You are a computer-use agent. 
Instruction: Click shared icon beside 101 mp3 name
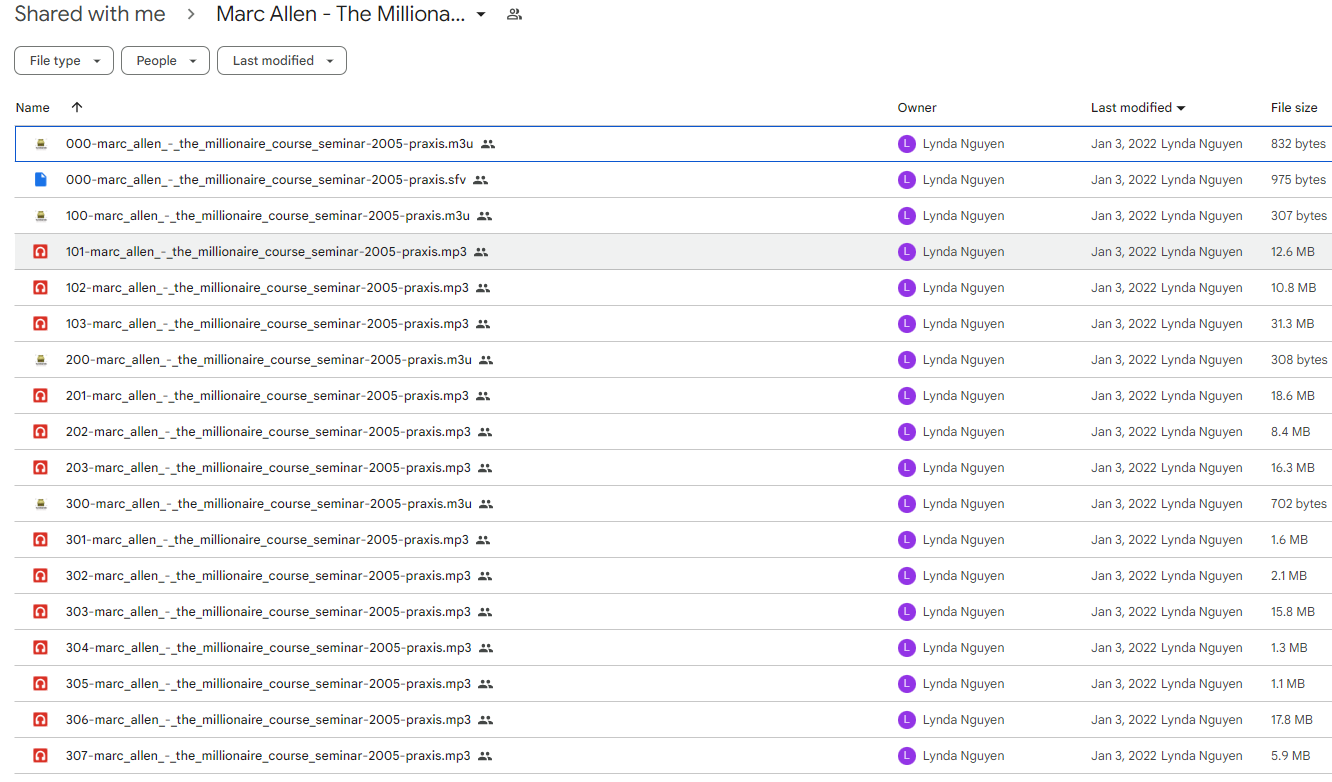(x=481, y=252)
